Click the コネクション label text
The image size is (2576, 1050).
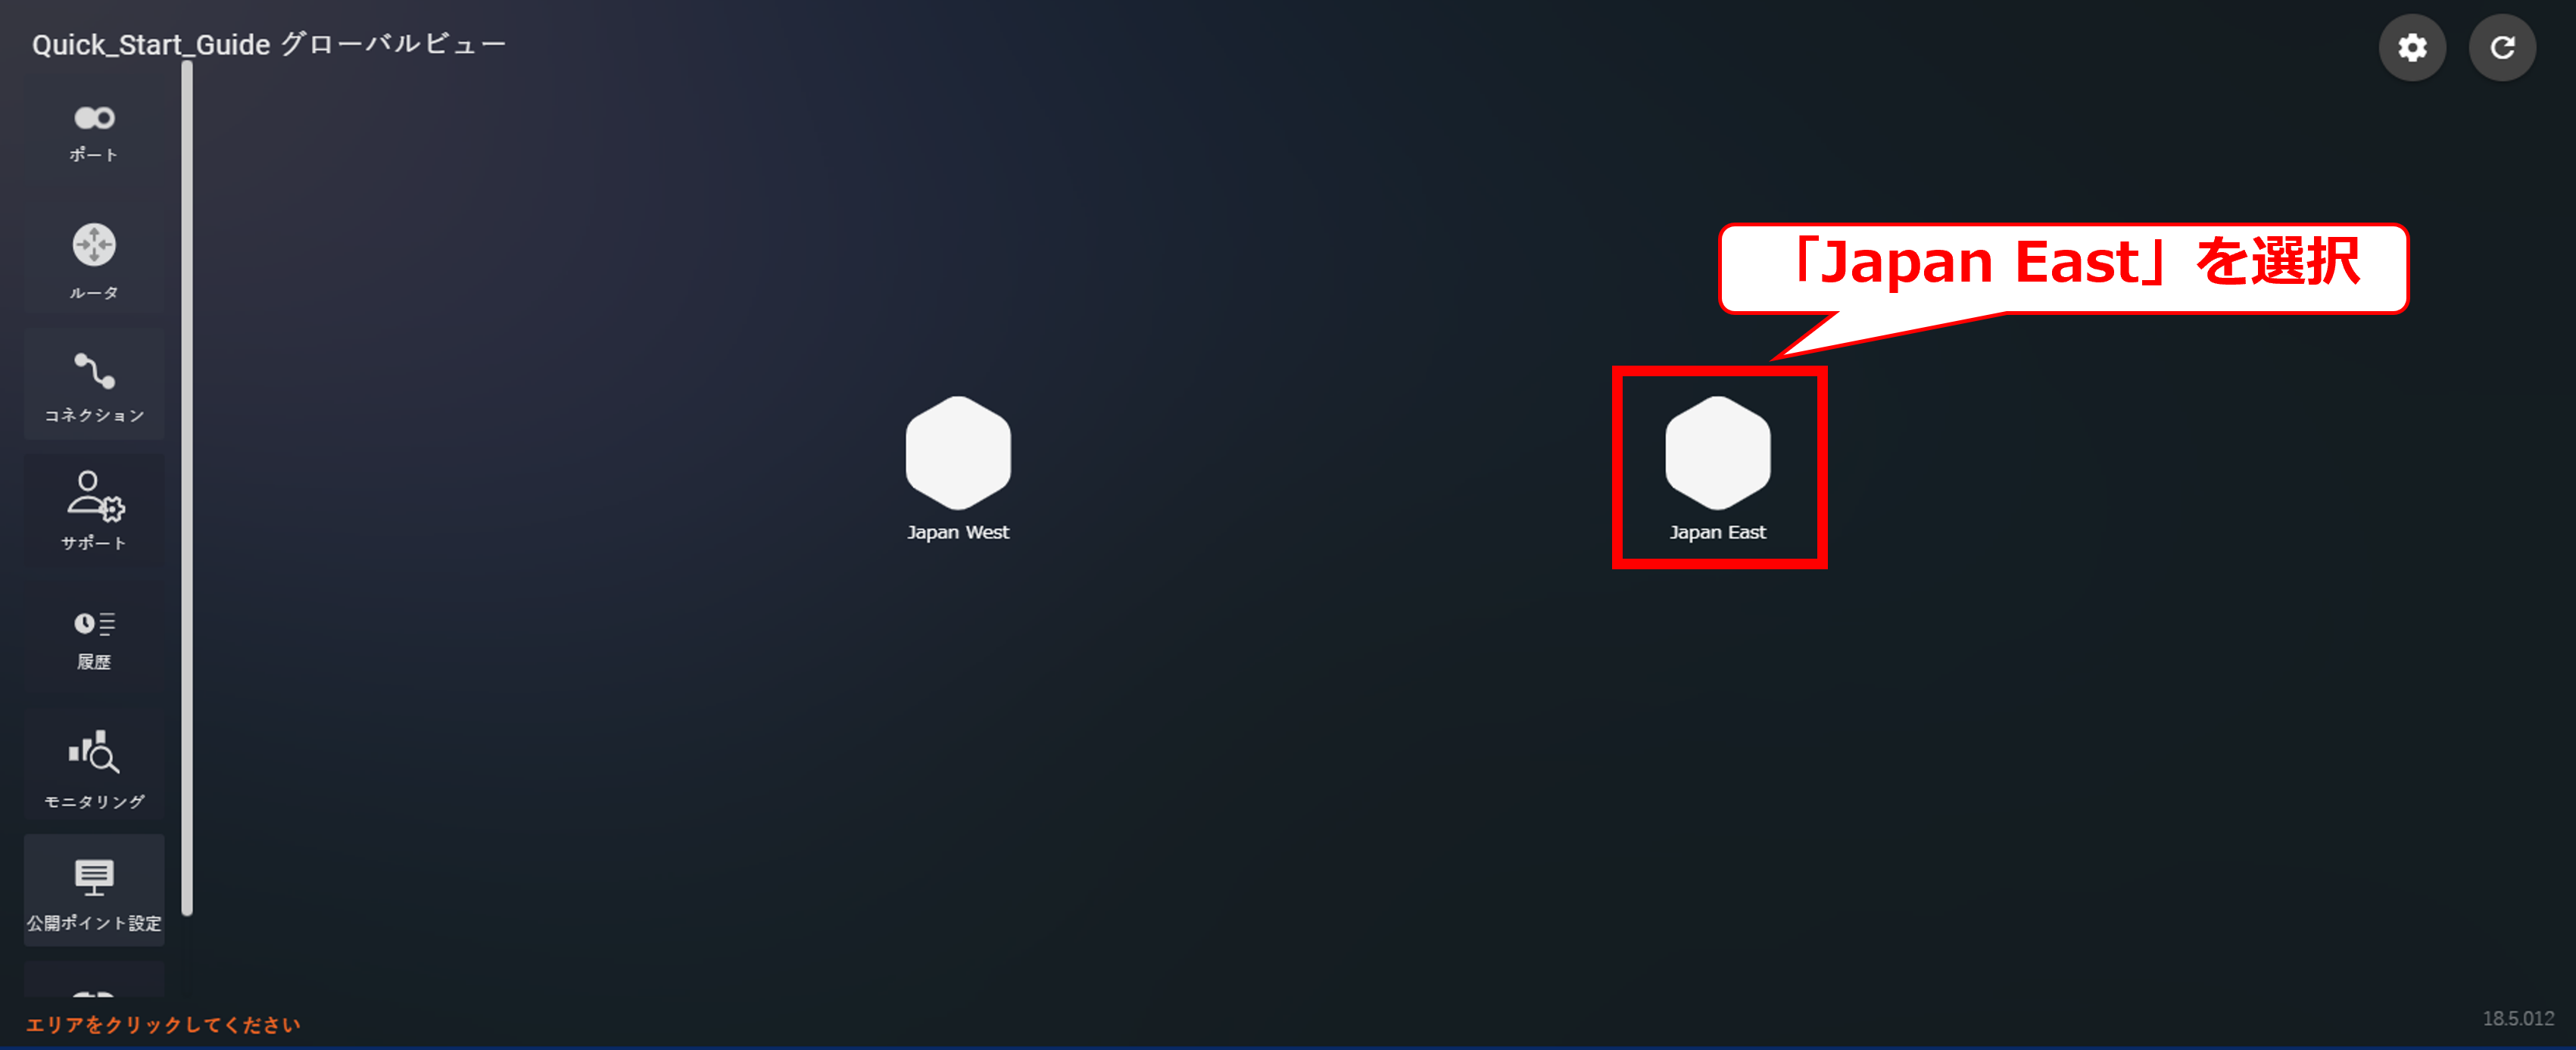tap(94, 415)
